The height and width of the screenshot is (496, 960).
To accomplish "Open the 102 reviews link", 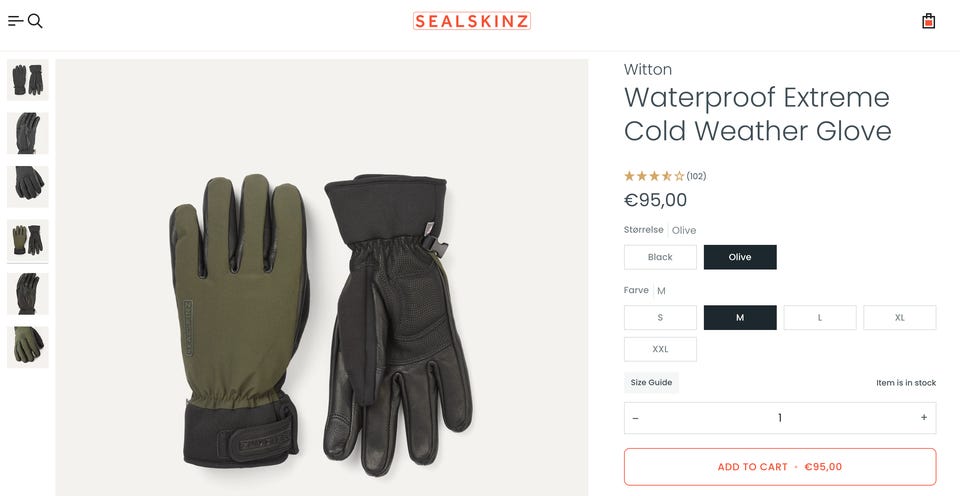I will click(696, 176).
